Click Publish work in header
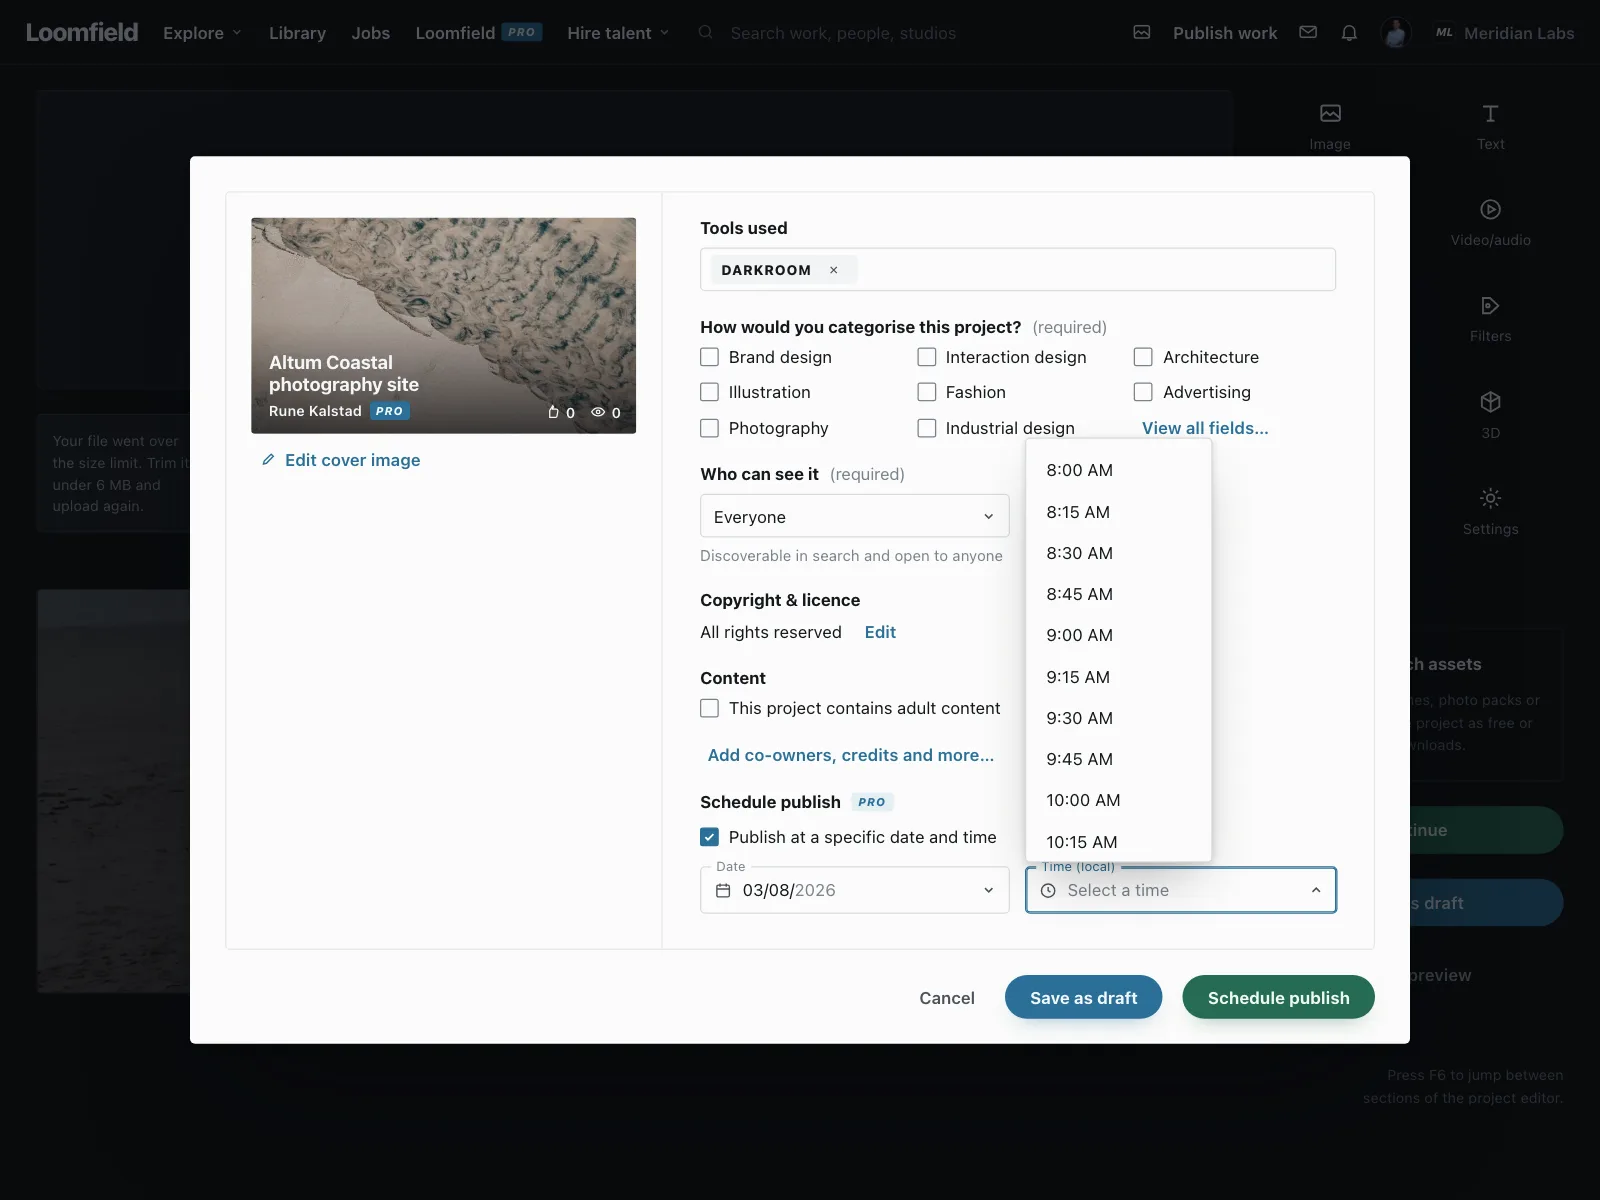 tap(1225, 33)
